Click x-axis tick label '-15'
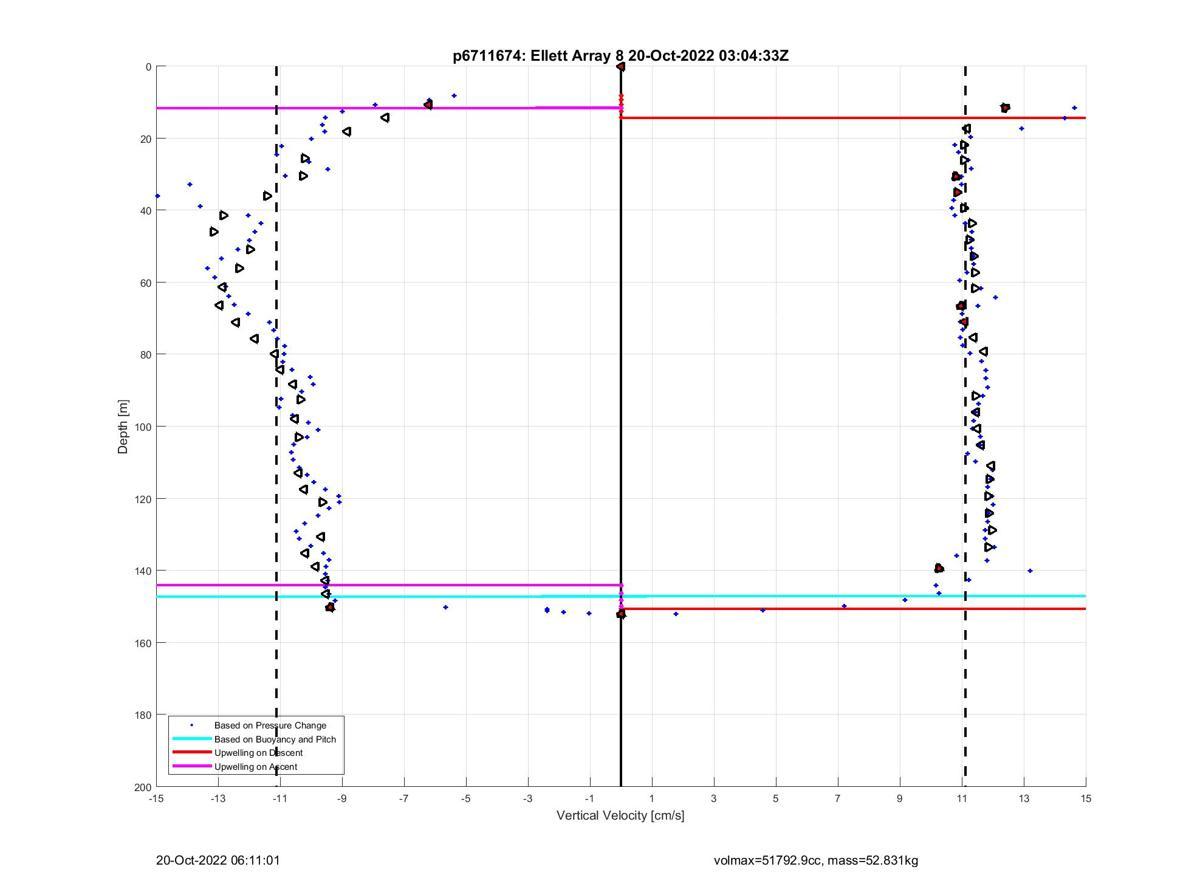Image resolution: width=1200 pixels, height=885 pixels. coord(156,798)
